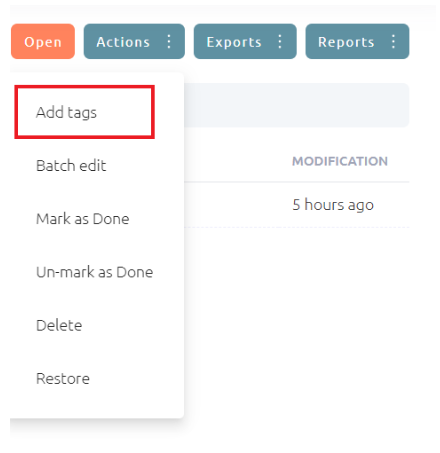Viewport: 440px width, 453px height.
Task: Click the Actions label text
Action: point(123,42)
